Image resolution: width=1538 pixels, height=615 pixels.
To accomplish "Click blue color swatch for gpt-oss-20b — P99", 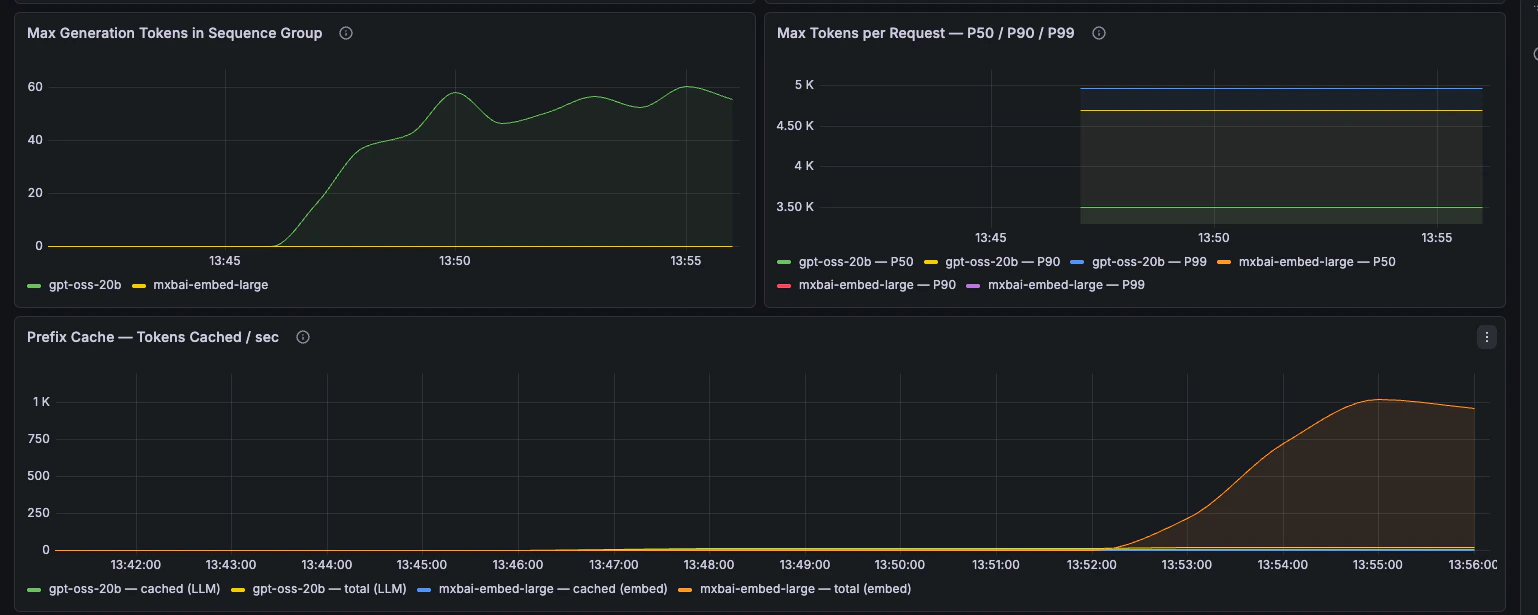I will click(x=1077, y=262).
